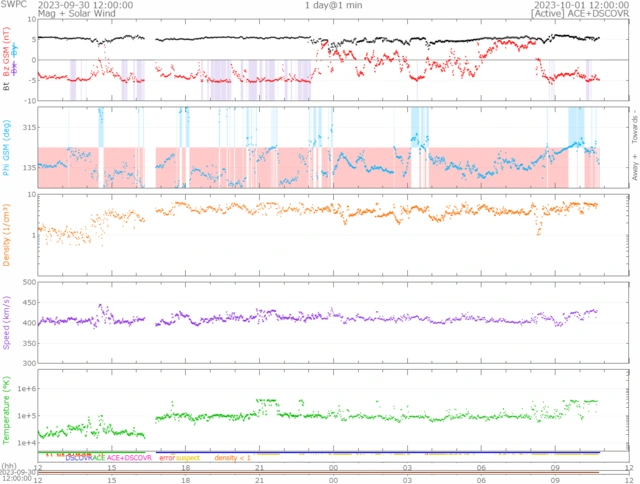This screenshot has width=640, height=484.
Task: Click the 'Phi GSM (deg)' axis label
Action: coord(6,148)
